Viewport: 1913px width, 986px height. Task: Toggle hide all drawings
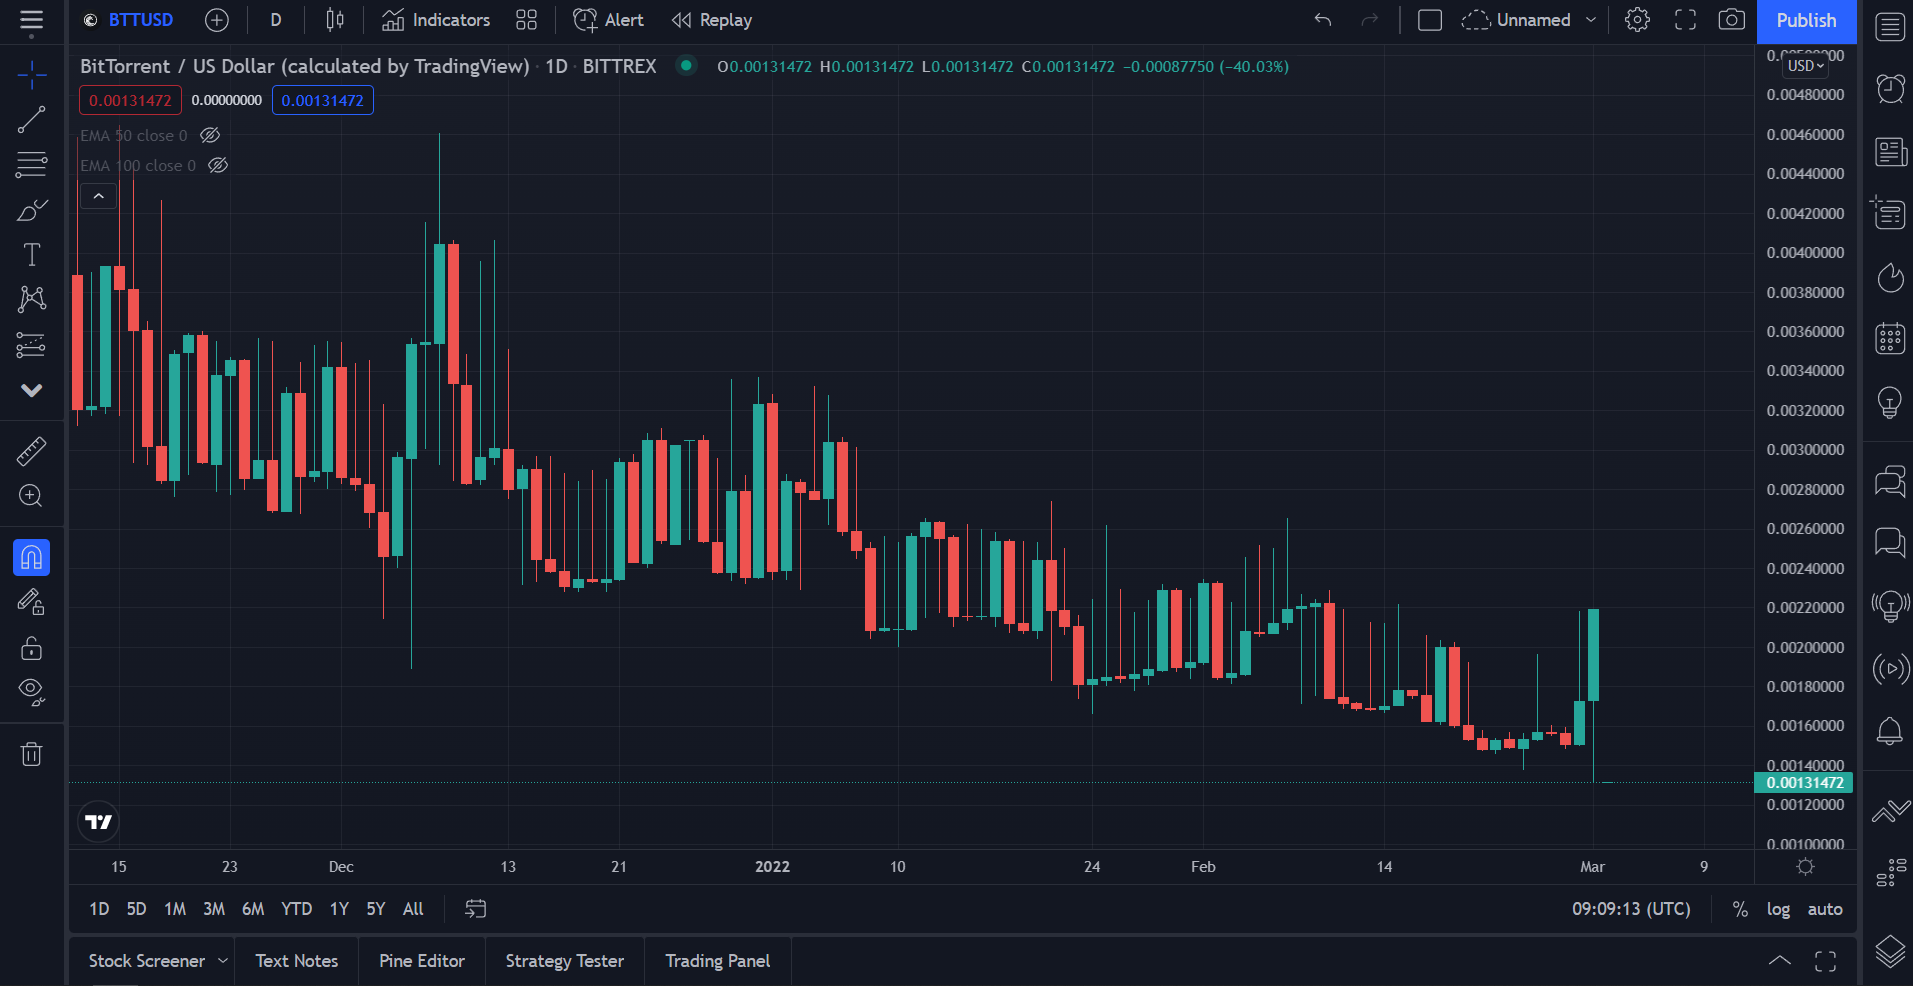[x=31, y=691]
